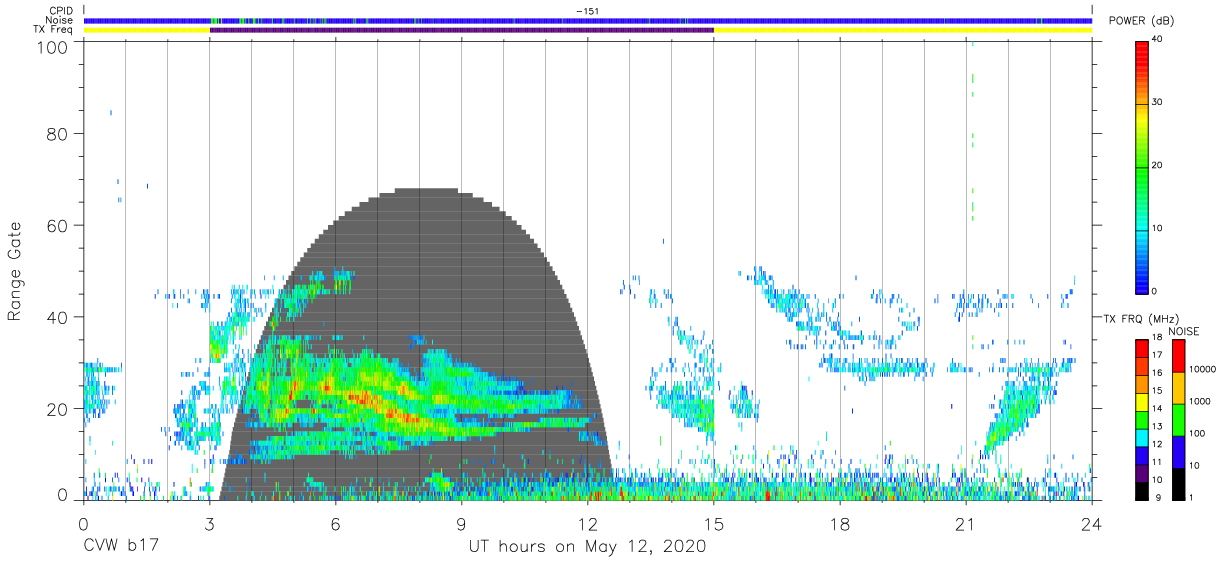
Task: Click the 'UT hours on May 12, 2020' label
Action: [588, 547]
